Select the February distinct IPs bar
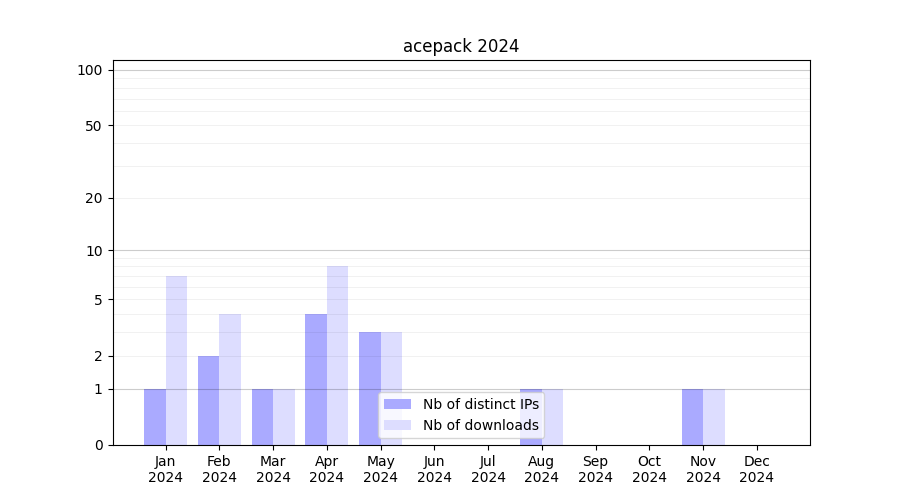The width and height of the screenshot is (900, 500). pos(209,400)
